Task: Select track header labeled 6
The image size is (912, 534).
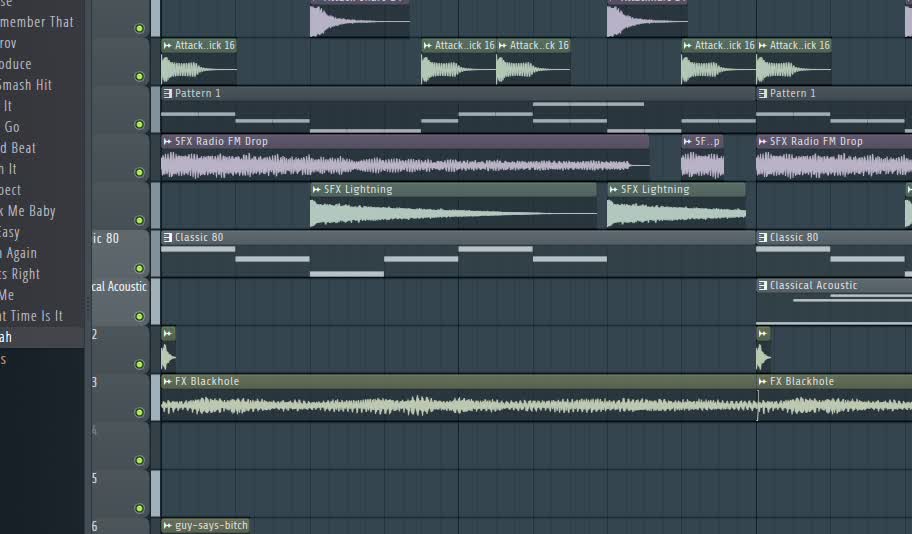Action: [120, 526]
